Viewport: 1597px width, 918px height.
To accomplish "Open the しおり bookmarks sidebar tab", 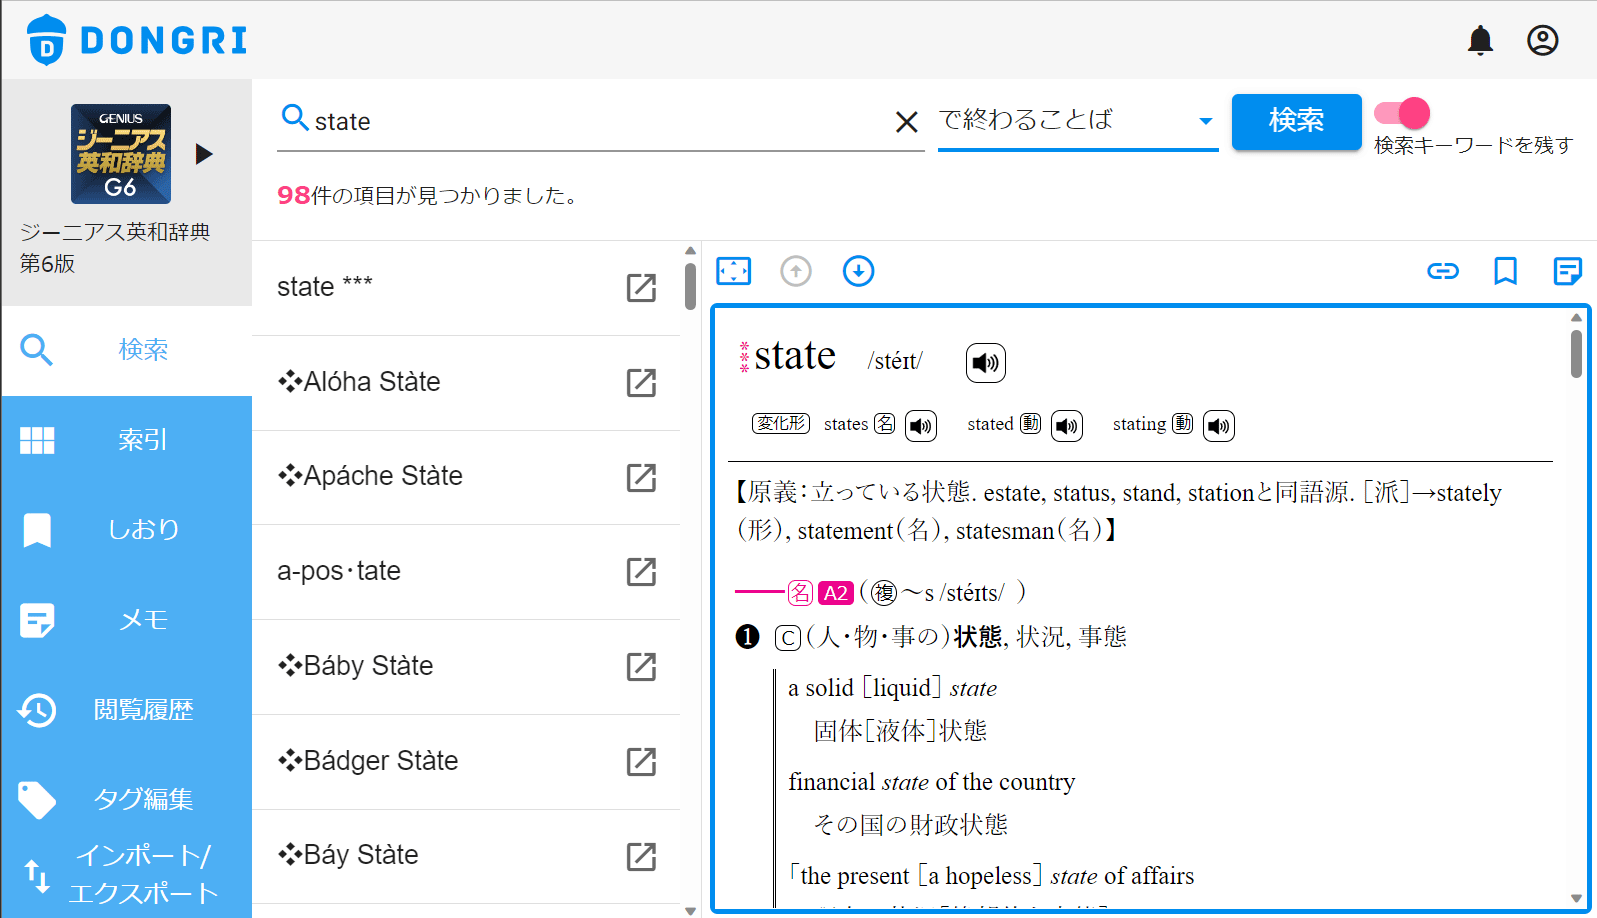I will pos(126,529).
